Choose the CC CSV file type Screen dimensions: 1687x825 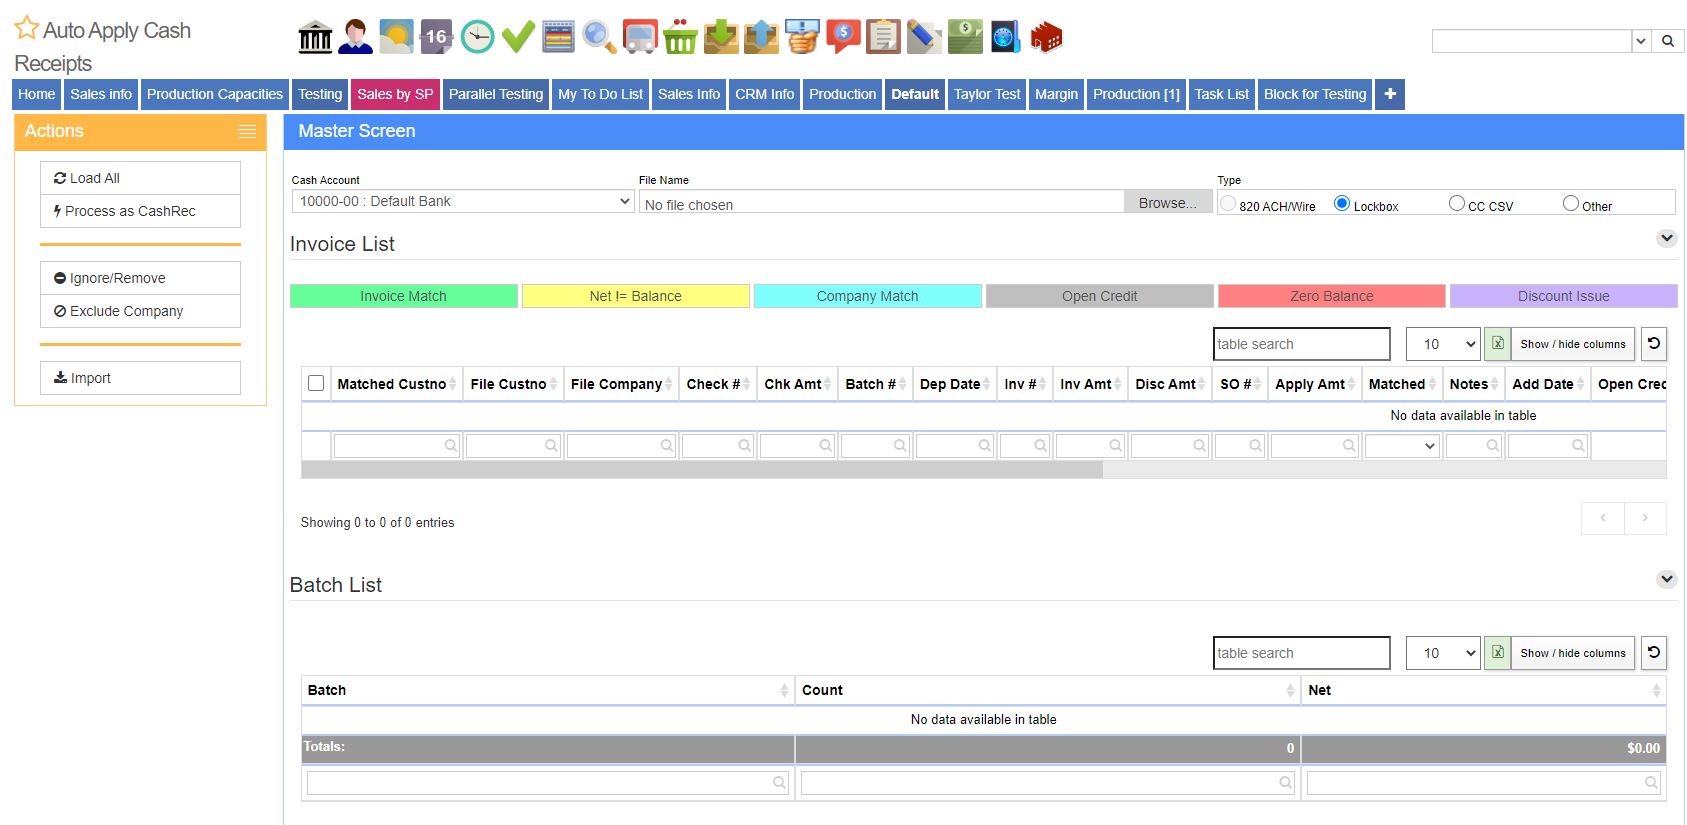click(1457, 204)
